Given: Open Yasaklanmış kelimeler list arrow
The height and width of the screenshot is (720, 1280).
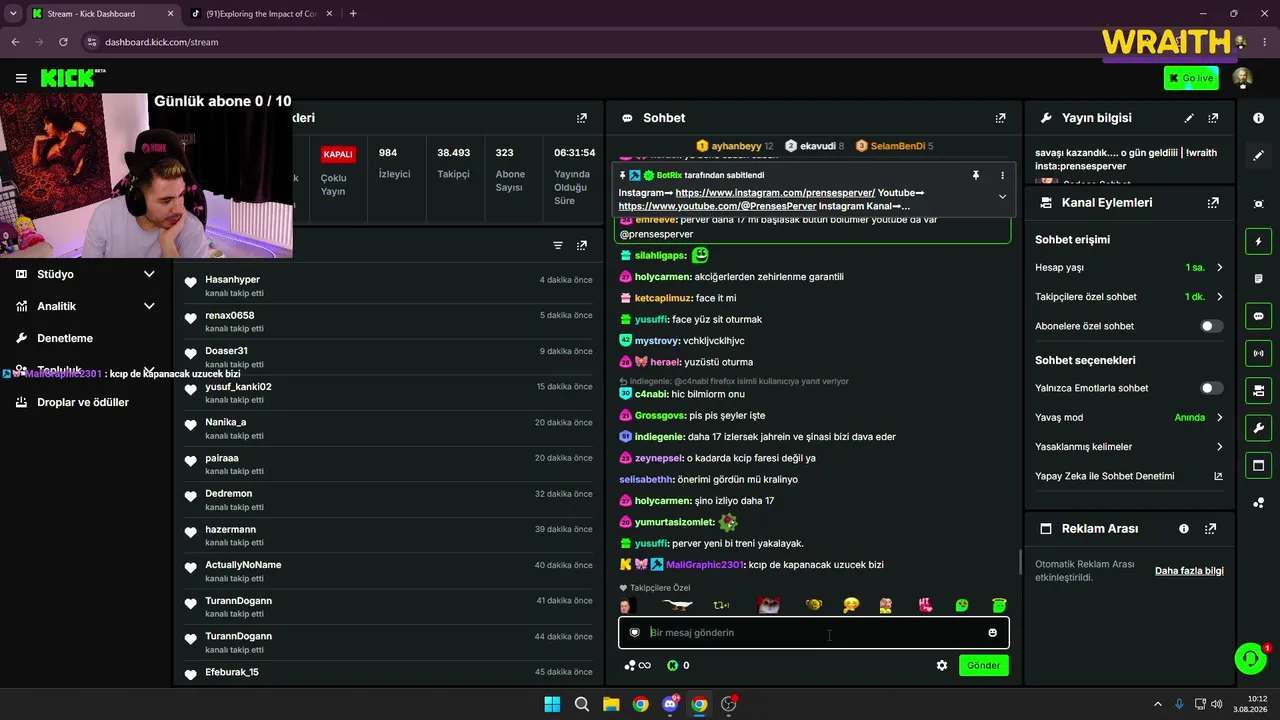Looking at the screenshot, I should 1219,447.
